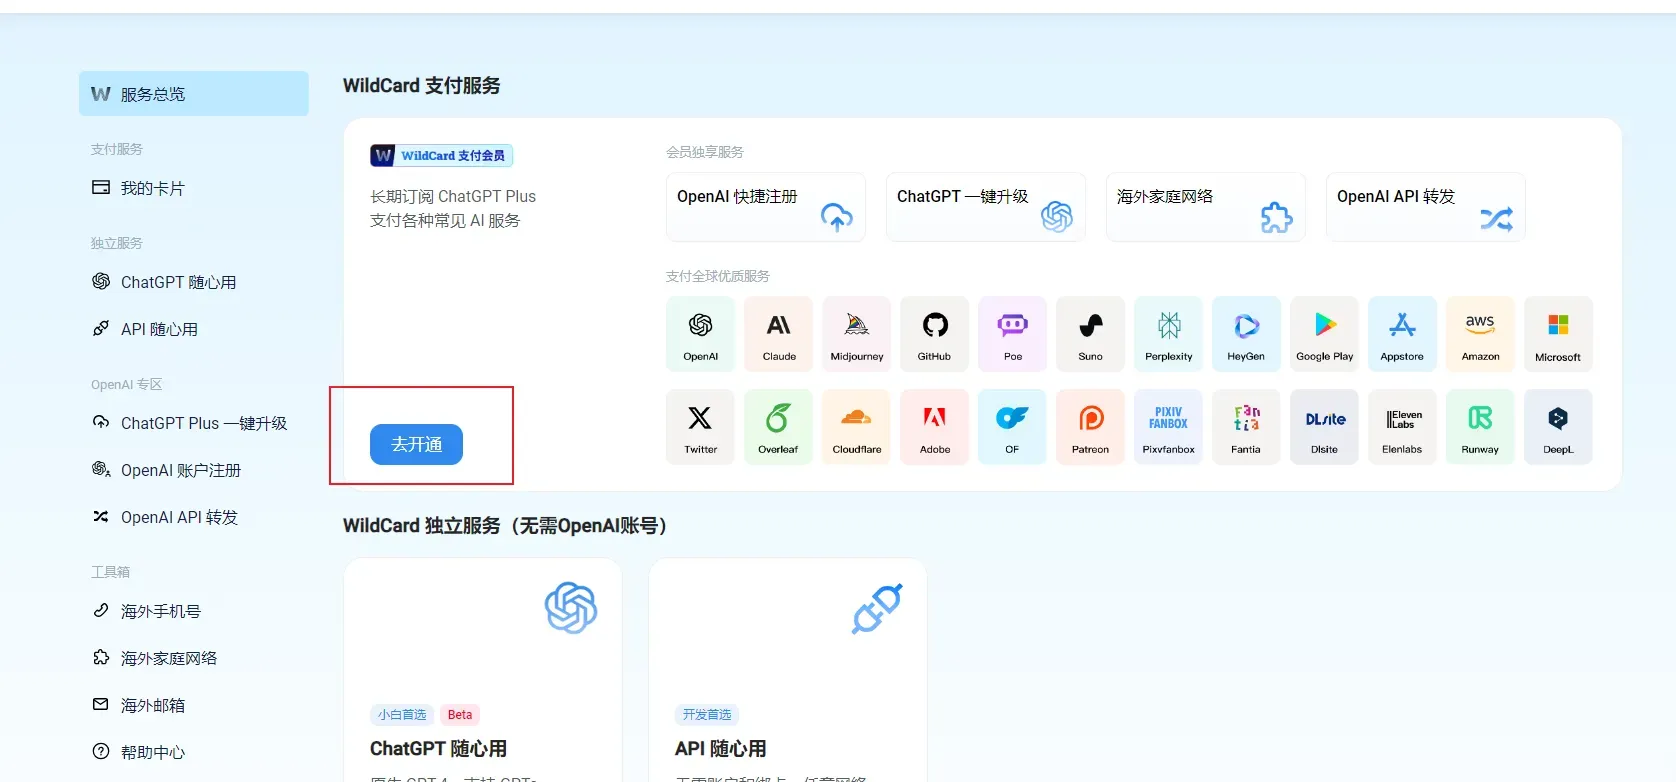
Task: Open the Overleaf service icon
Action: coord(779,427)
